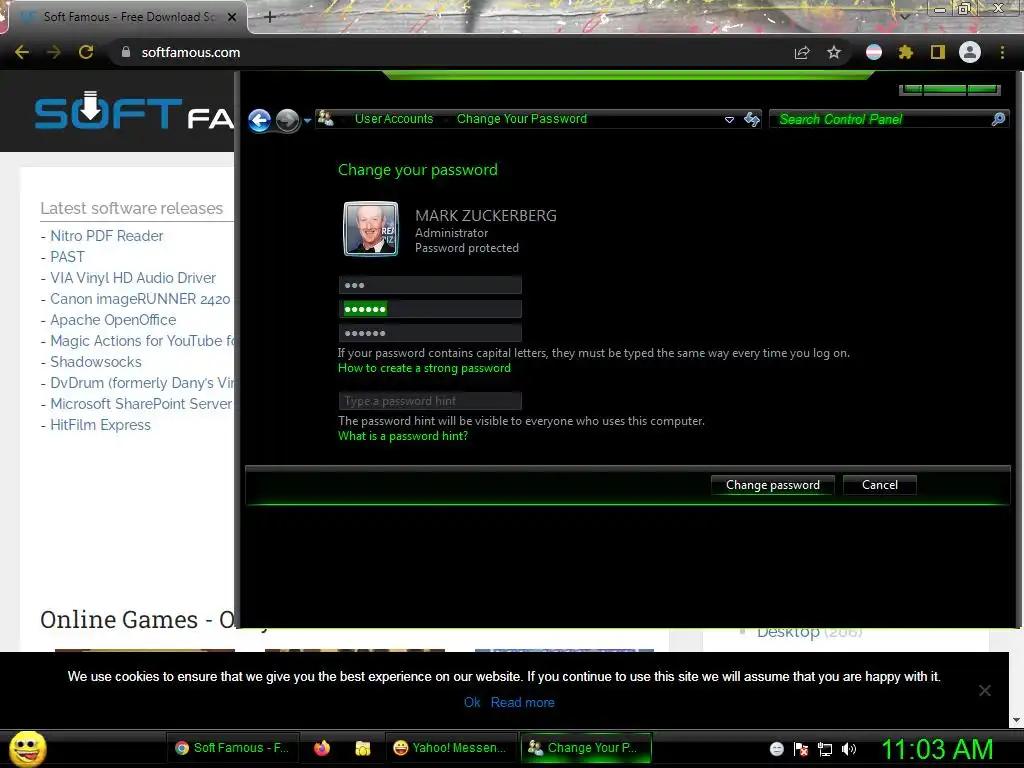The image size is (1024, 768).
Task: Switch to Yahoo! Messenger taskbar button
Action: (450, 748)
